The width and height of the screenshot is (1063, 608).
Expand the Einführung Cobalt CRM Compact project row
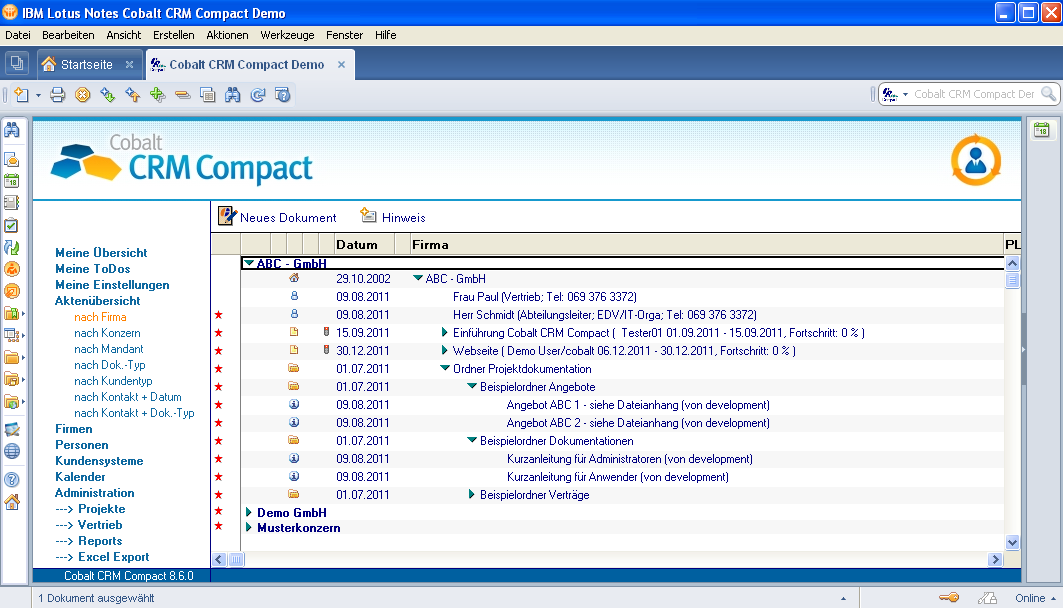444,333
